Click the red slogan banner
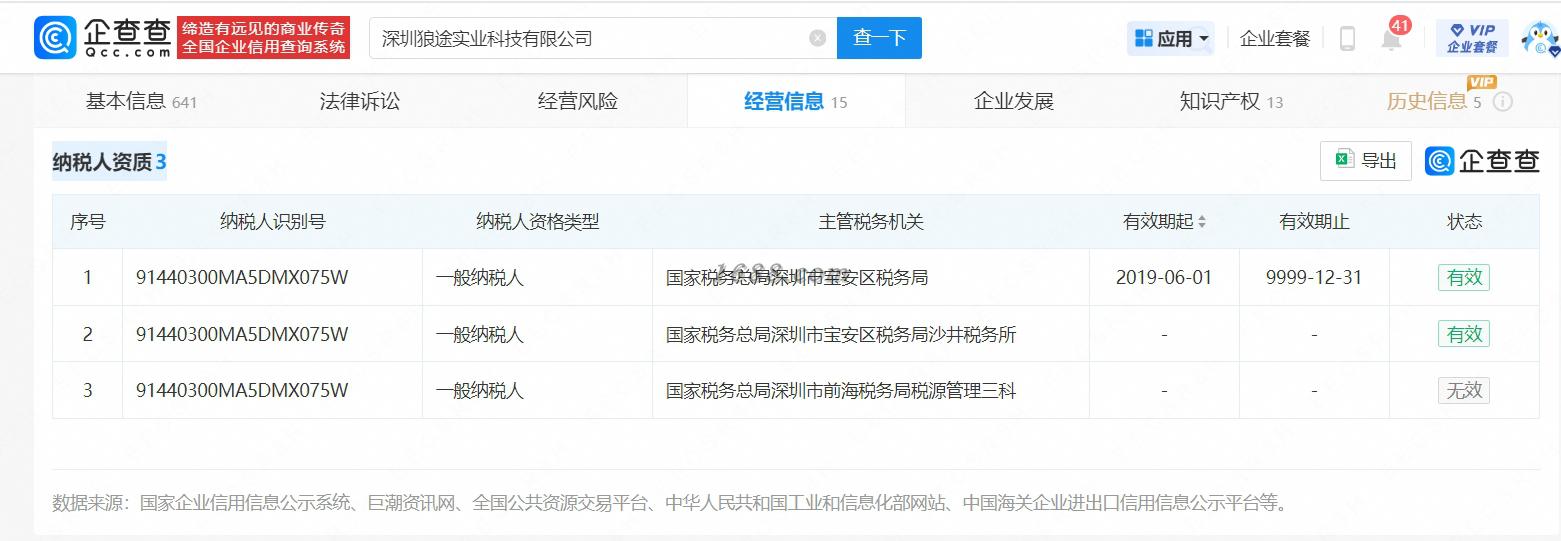 tap(264, 38)
